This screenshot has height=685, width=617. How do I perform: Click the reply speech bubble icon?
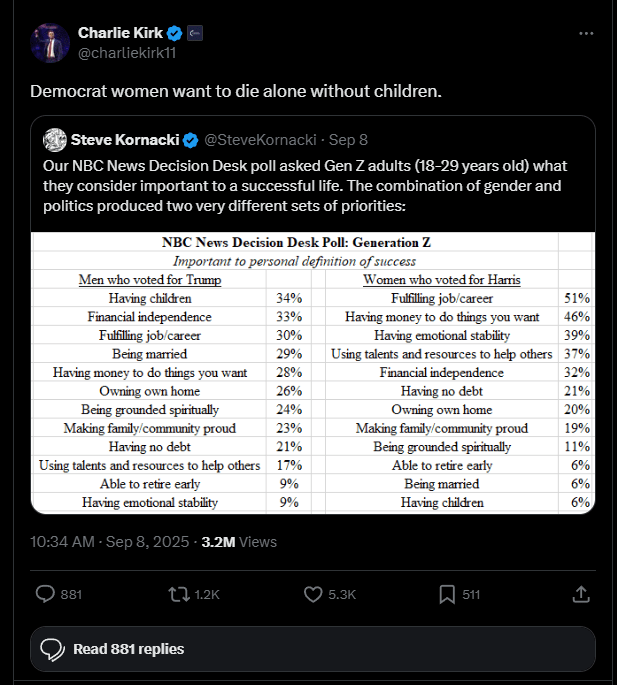(x=45, y=594)
